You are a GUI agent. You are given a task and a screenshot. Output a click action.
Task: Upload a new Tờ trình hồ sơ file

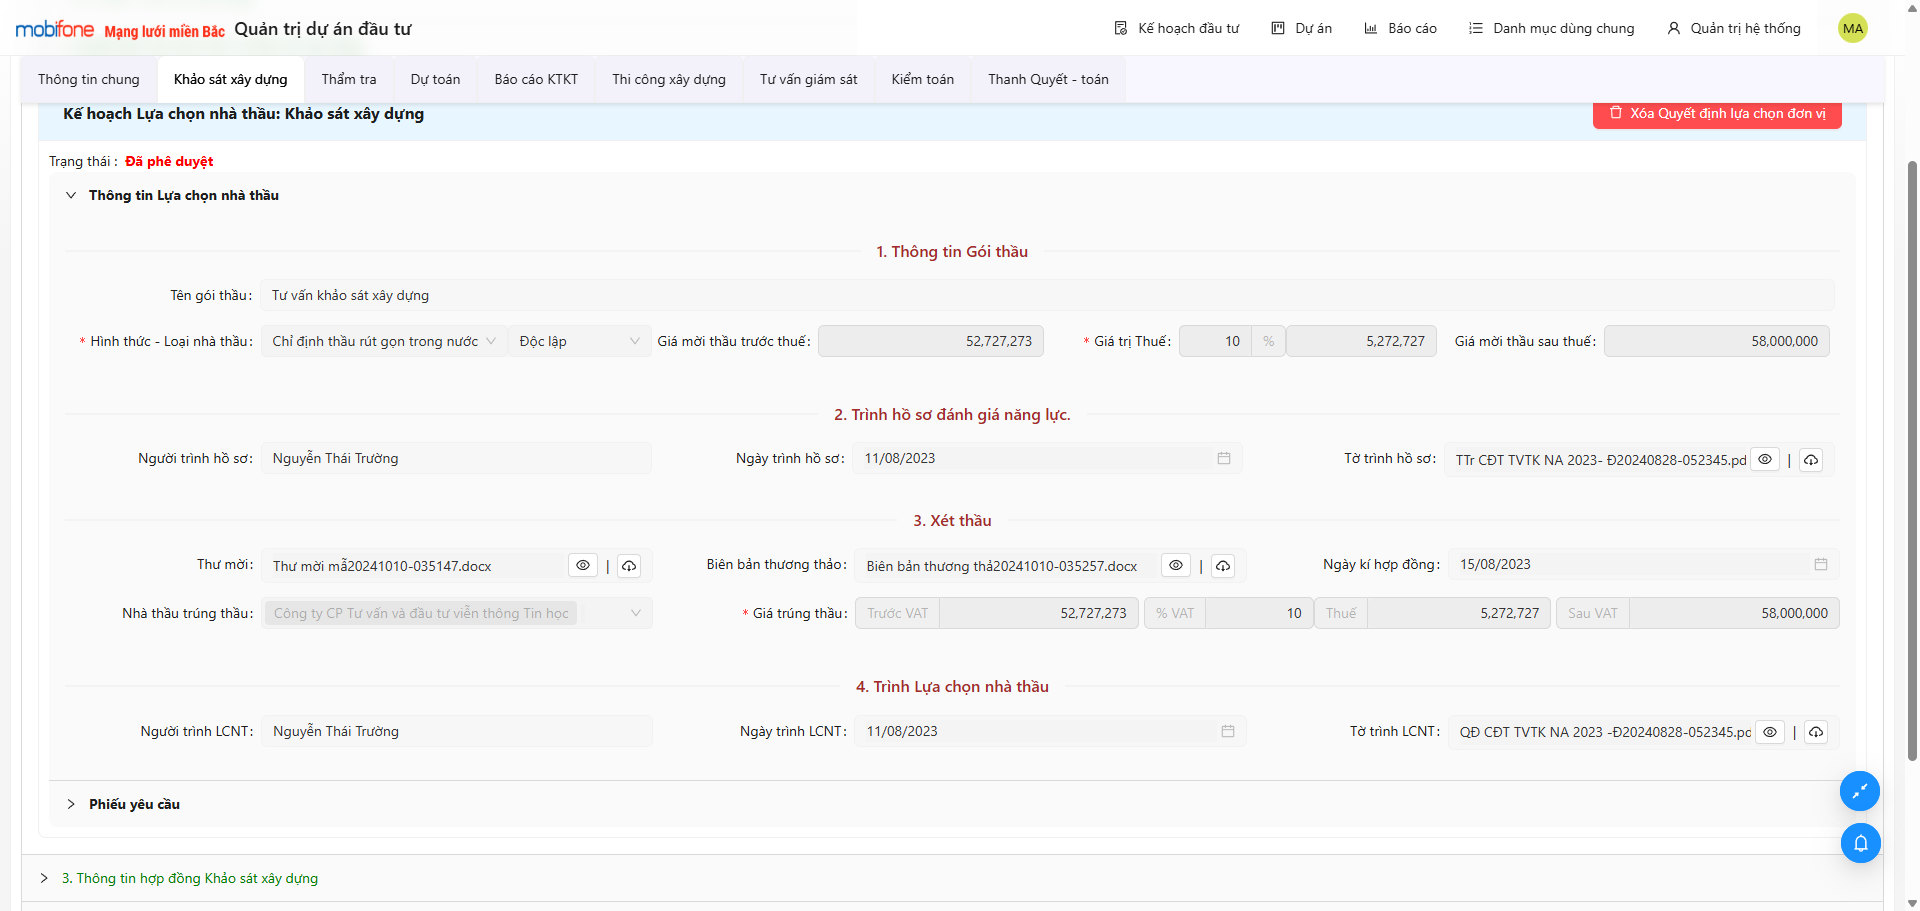1811,460
